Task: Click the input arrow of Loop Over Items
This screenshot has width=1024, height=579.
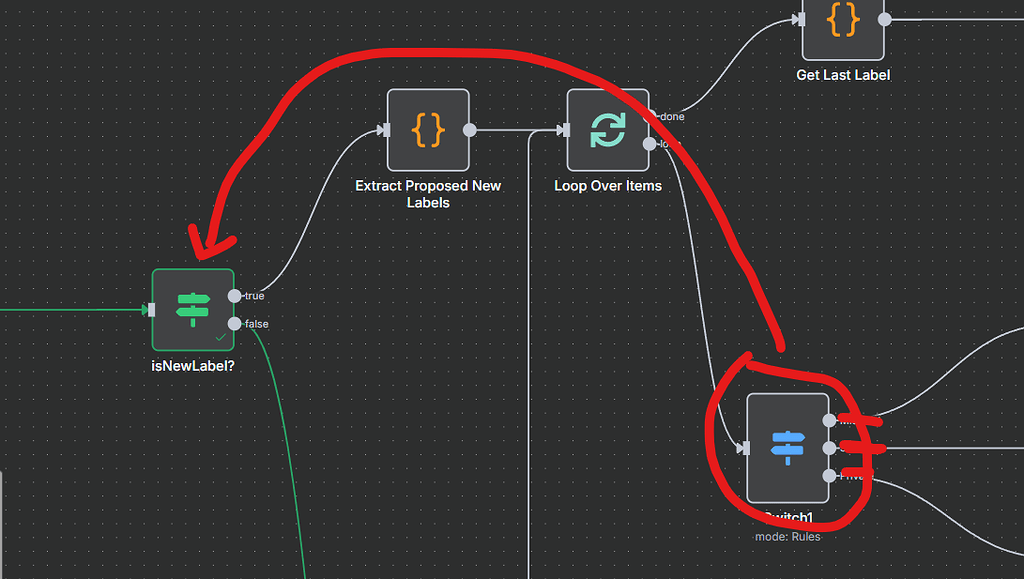Action: click(561, 130)
